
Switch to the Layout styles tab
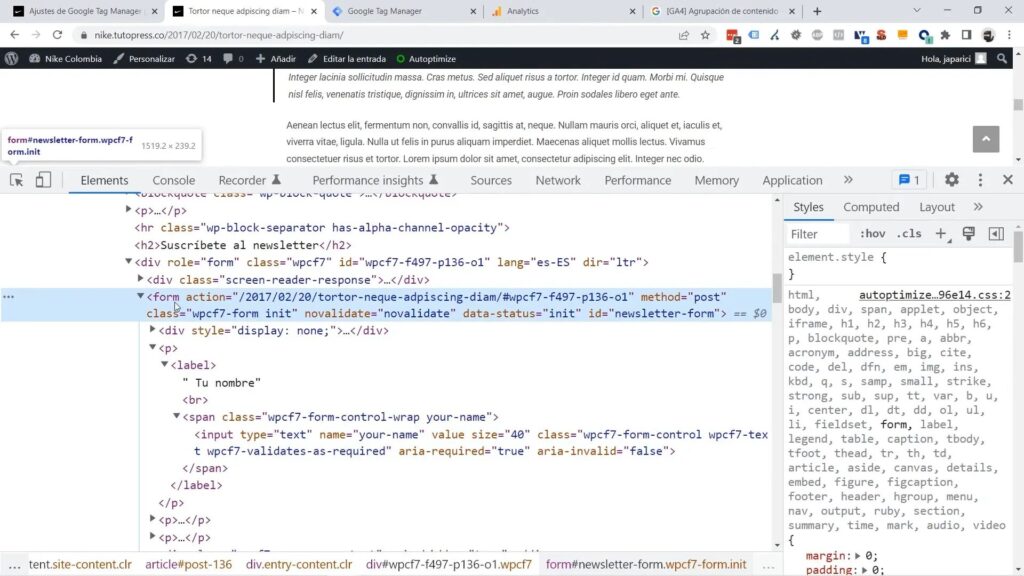pos(936,207)
